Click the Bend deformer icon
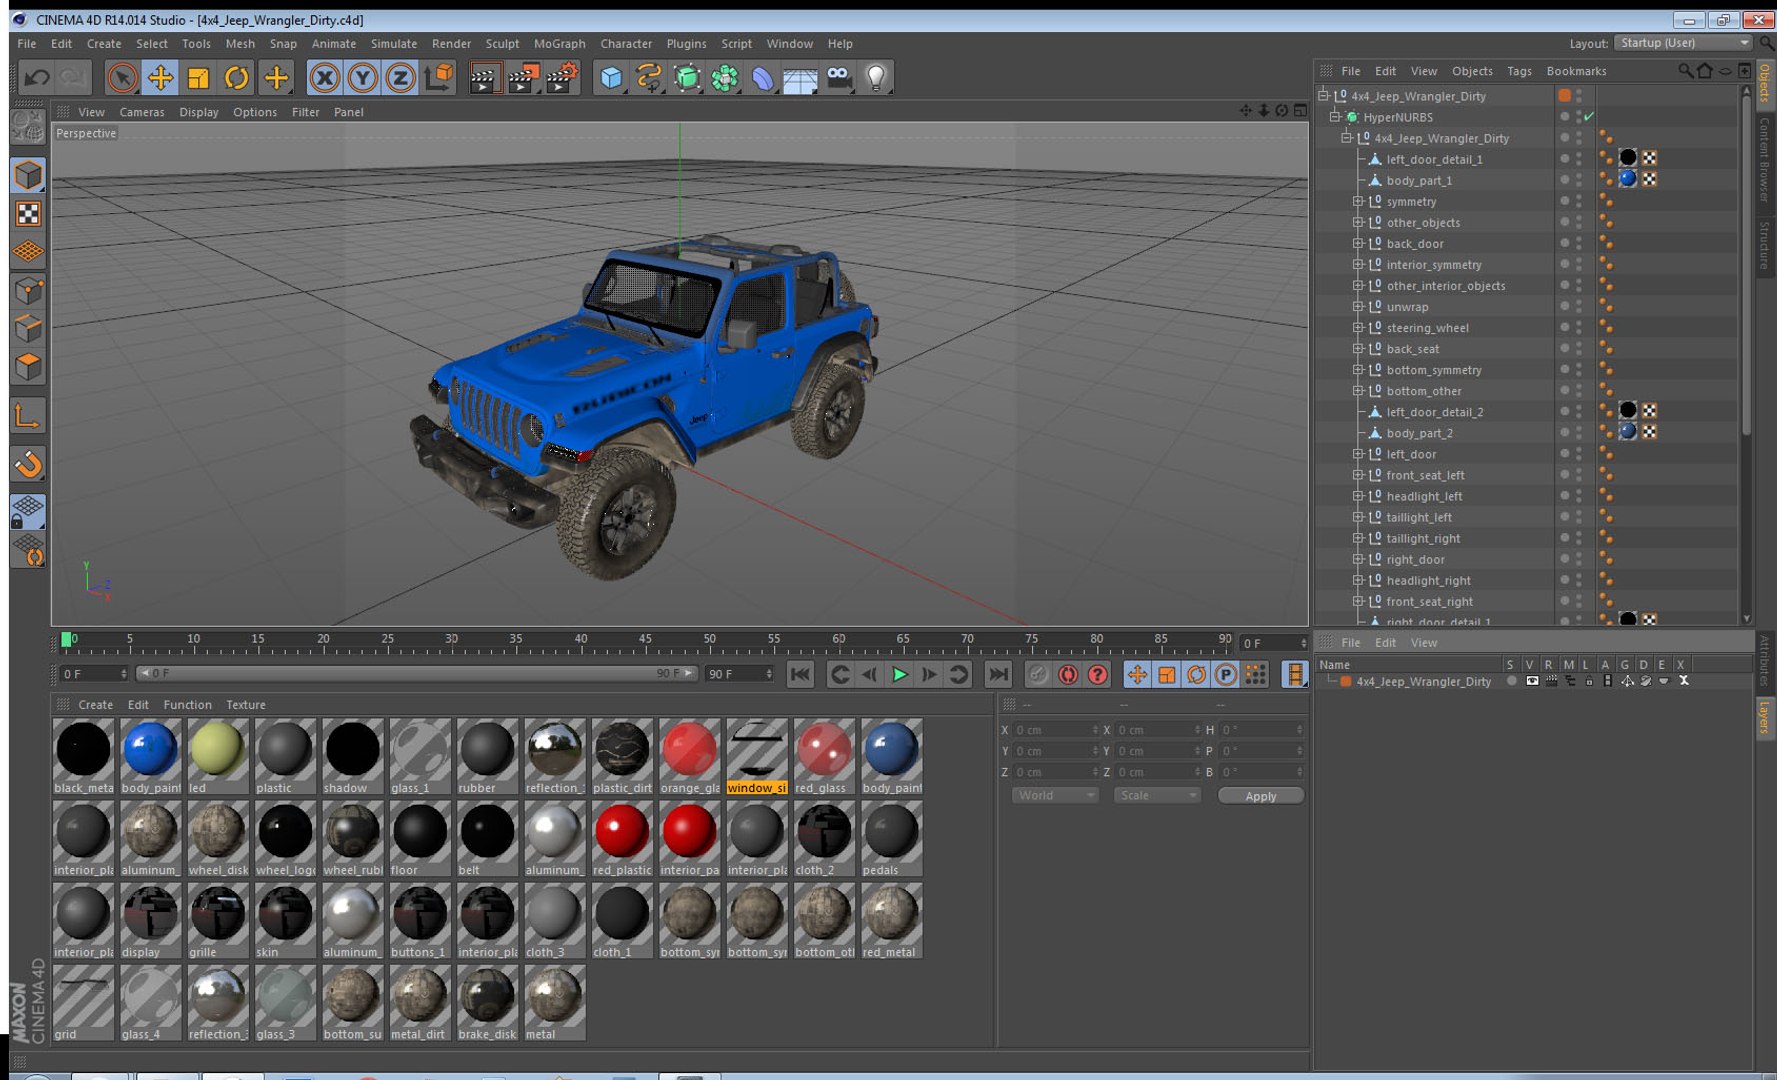The height and width of the screenshot is (1080, 1777). coord(762,77)
